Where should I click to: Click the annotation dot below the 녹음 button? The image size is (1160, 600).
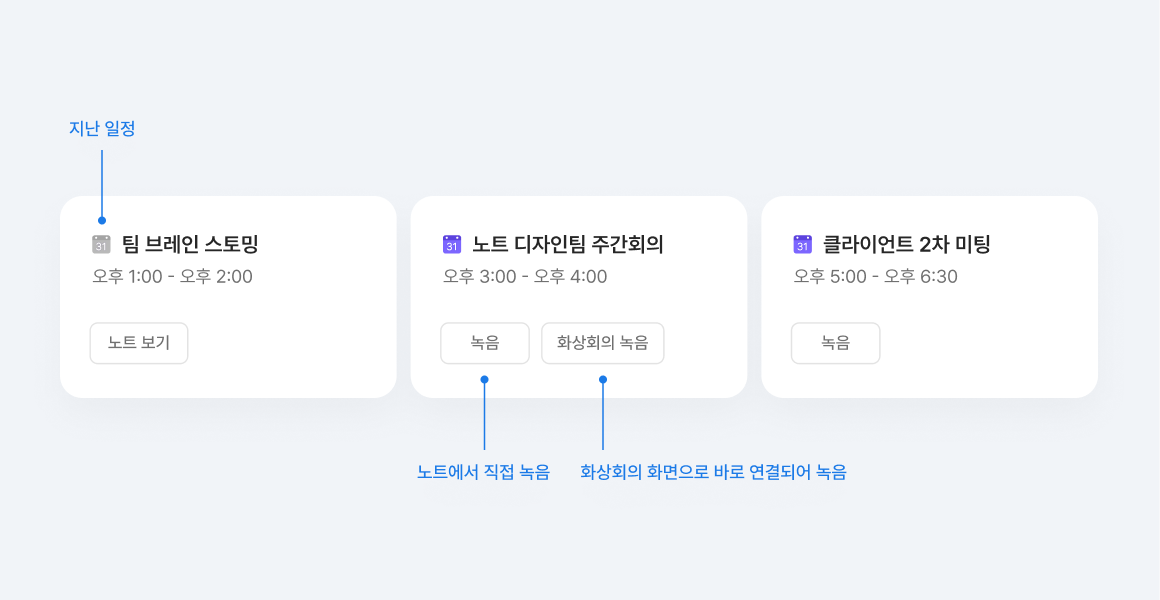tap(484, 378)
